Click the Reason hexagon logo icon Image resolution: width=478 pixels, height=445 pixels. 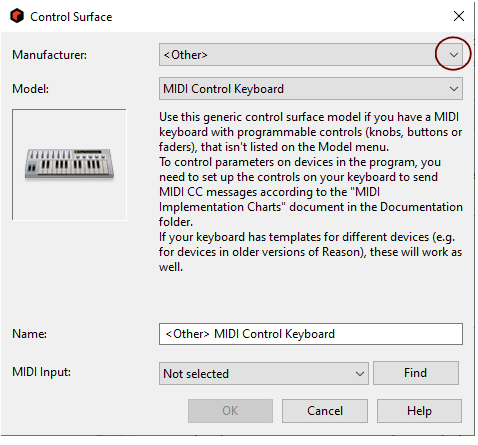(17, 16)
